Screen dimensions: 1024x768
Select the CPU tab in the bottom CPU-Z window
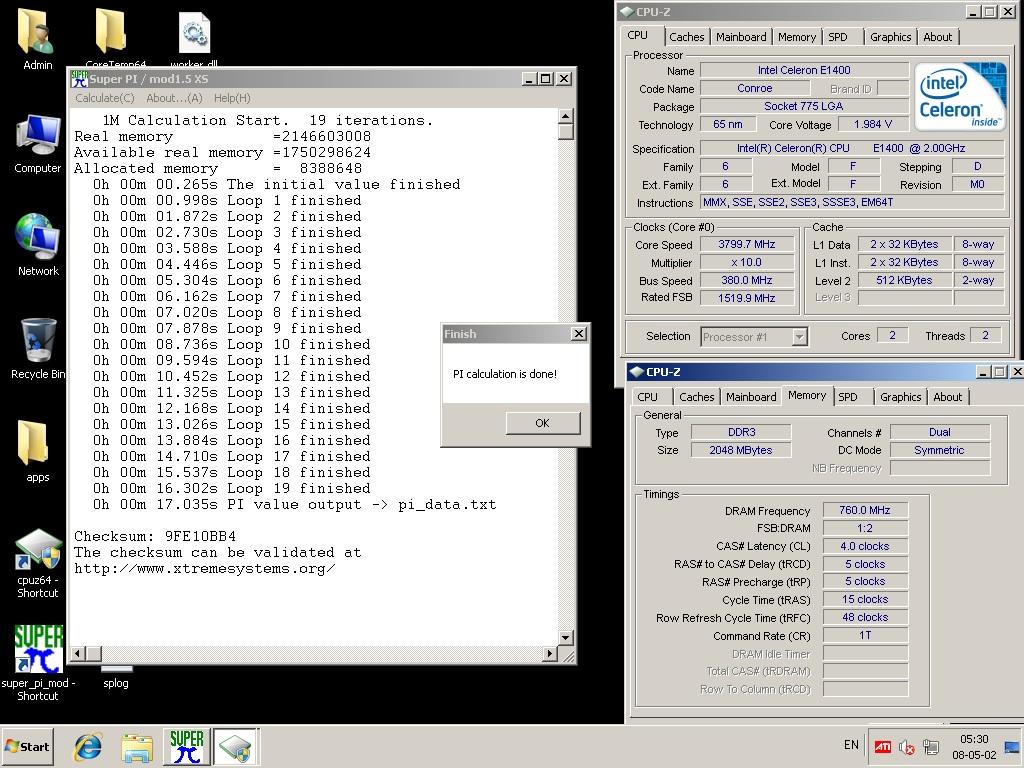pyautogui.click(x=647, y=397)
